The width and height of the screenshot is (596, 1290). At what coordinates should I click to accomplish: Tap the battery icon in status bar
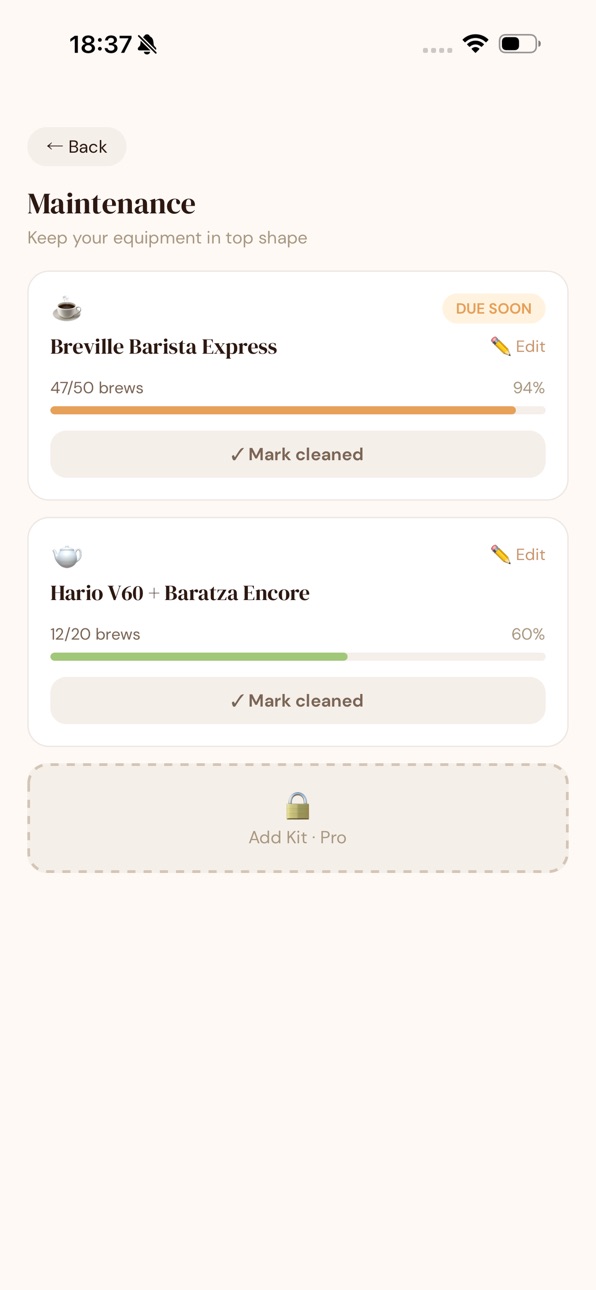pos(520,44)
